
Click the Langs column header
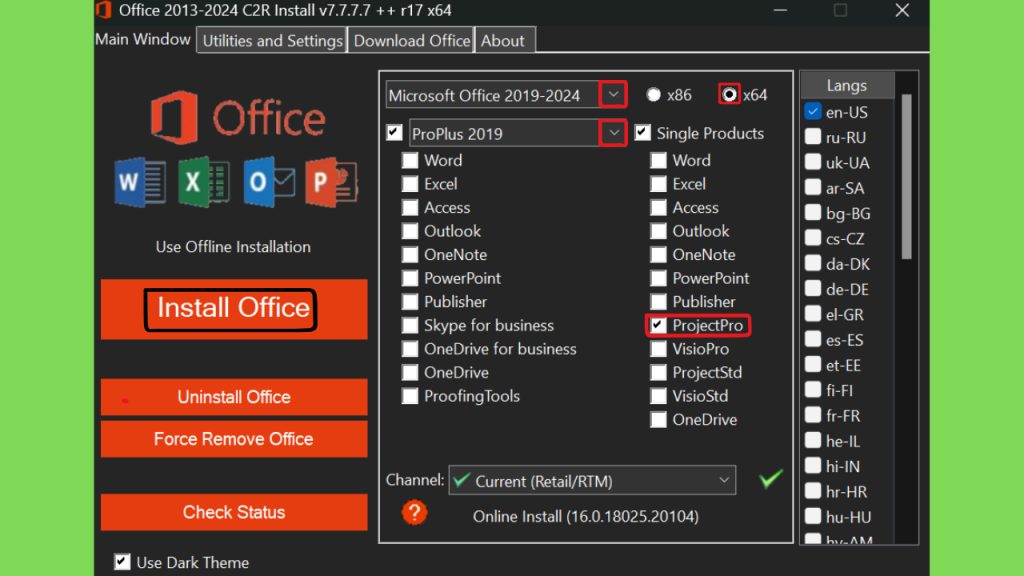click(x=847, y=86)
